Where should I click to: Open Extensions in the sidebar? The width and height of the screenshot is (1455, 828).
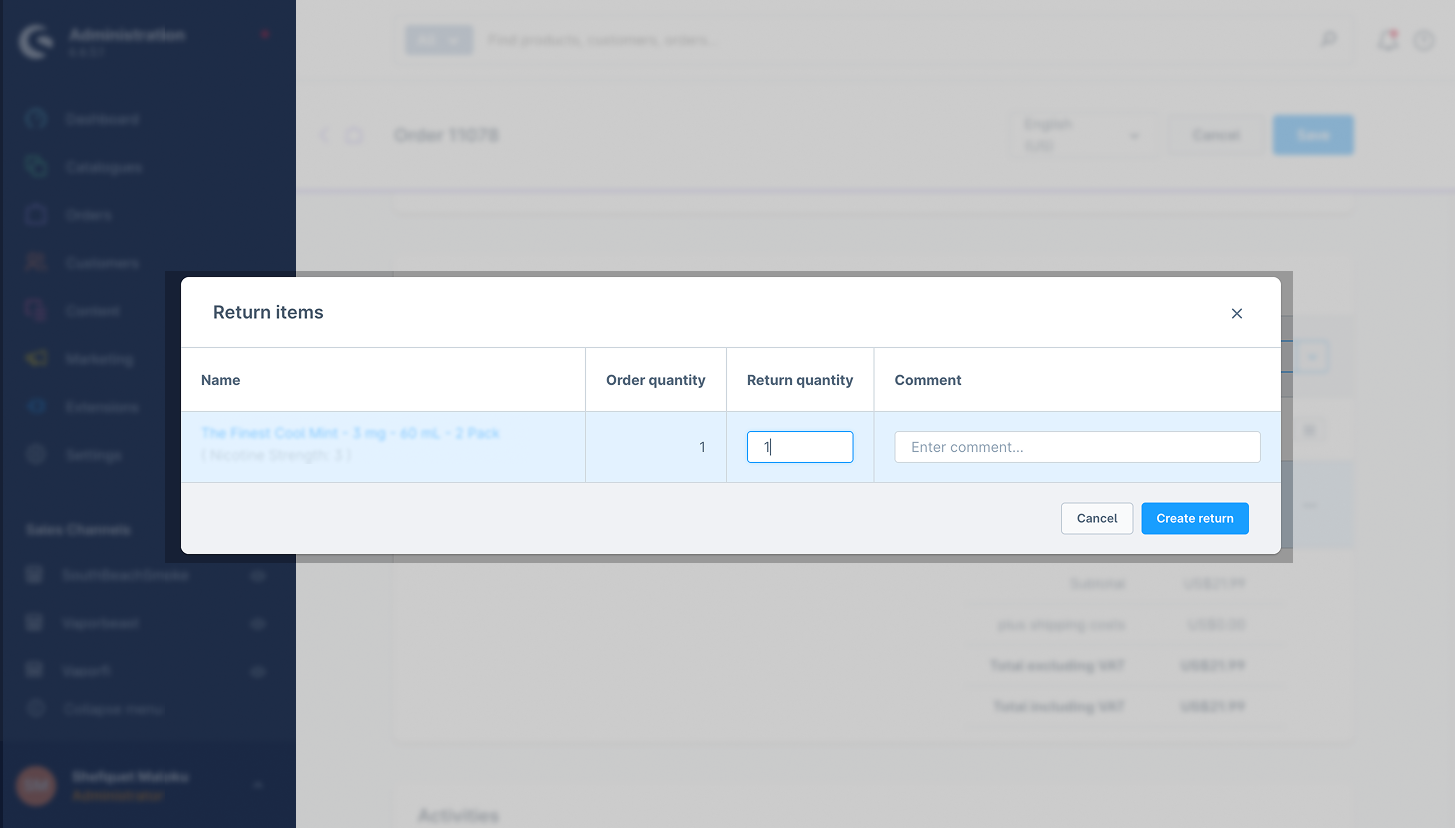click(102, 407)
